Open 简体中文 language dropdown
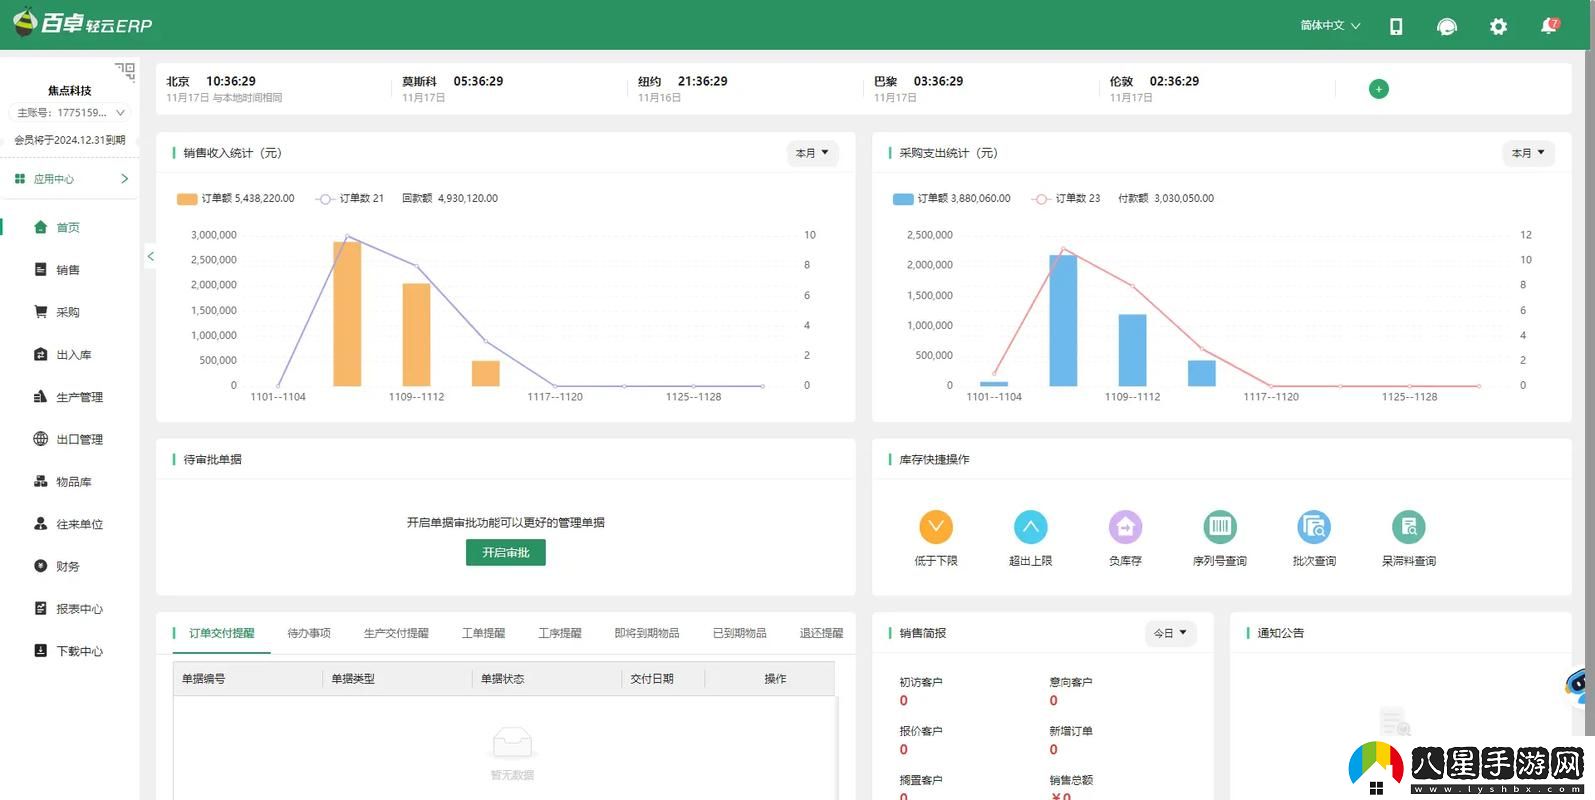Image resolution: width=1595 pixels, height=800 pixels. [1330, 26]
